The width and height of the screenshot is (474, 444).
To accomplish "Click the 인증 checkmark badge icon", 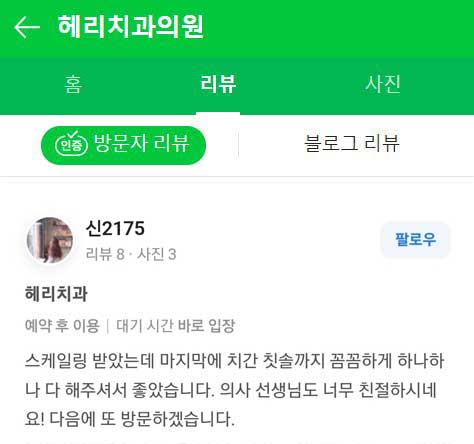I will tap(71, 144).
